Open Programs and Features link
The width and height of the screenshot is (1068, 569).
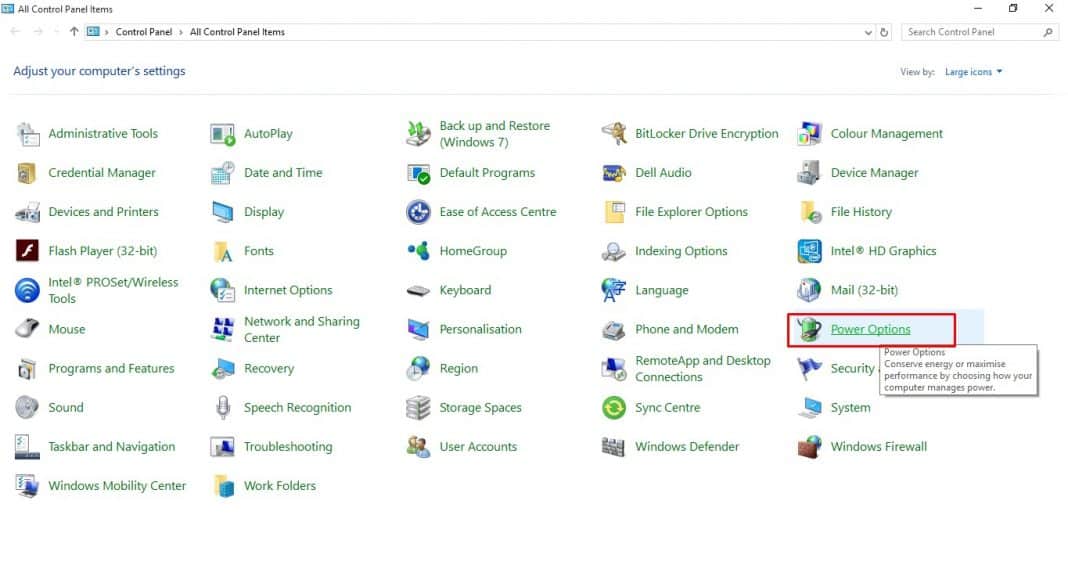(x=111, y=368)
